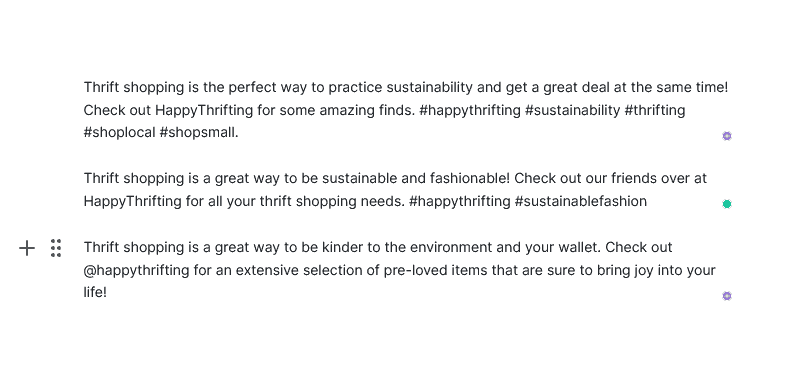
Task: Click the #sustainablefashion hashtag
Action: [580, 202]
